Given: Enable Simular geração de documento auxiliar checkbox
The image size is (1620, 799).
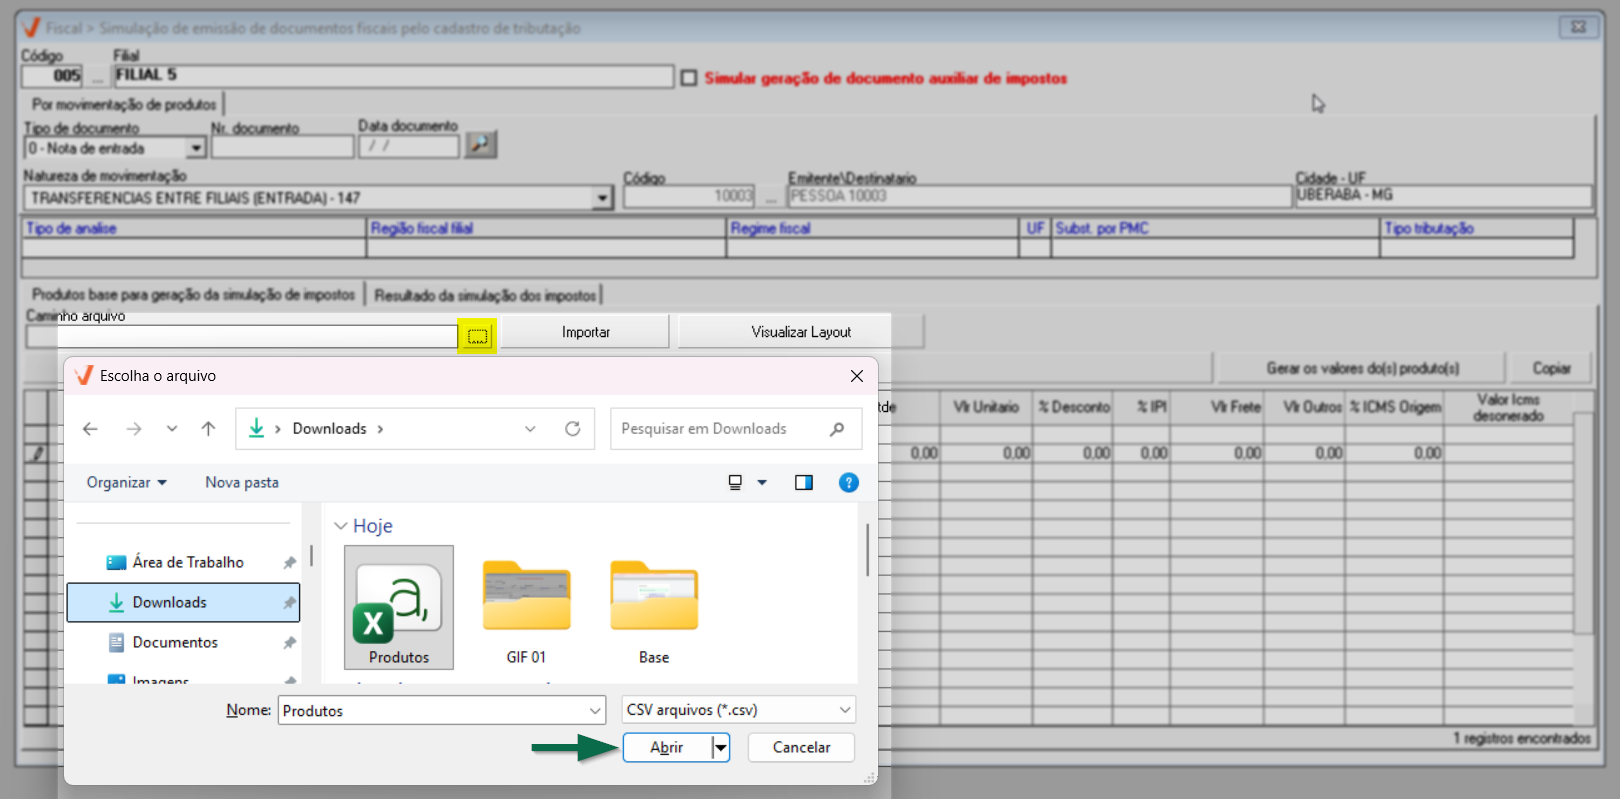Looking at the screenshot, I should 689,78.
